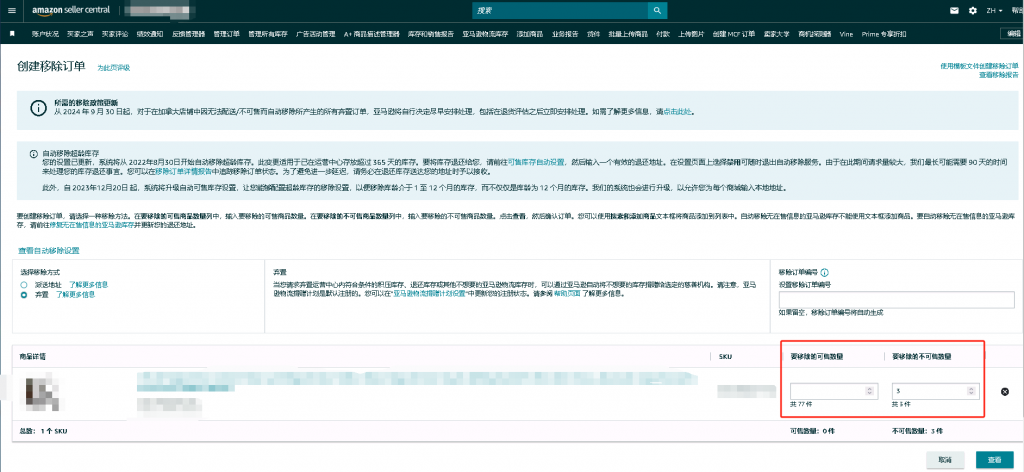Open the hamburger main menu
The image size is (1024, 472).
[x=11, y=10]
